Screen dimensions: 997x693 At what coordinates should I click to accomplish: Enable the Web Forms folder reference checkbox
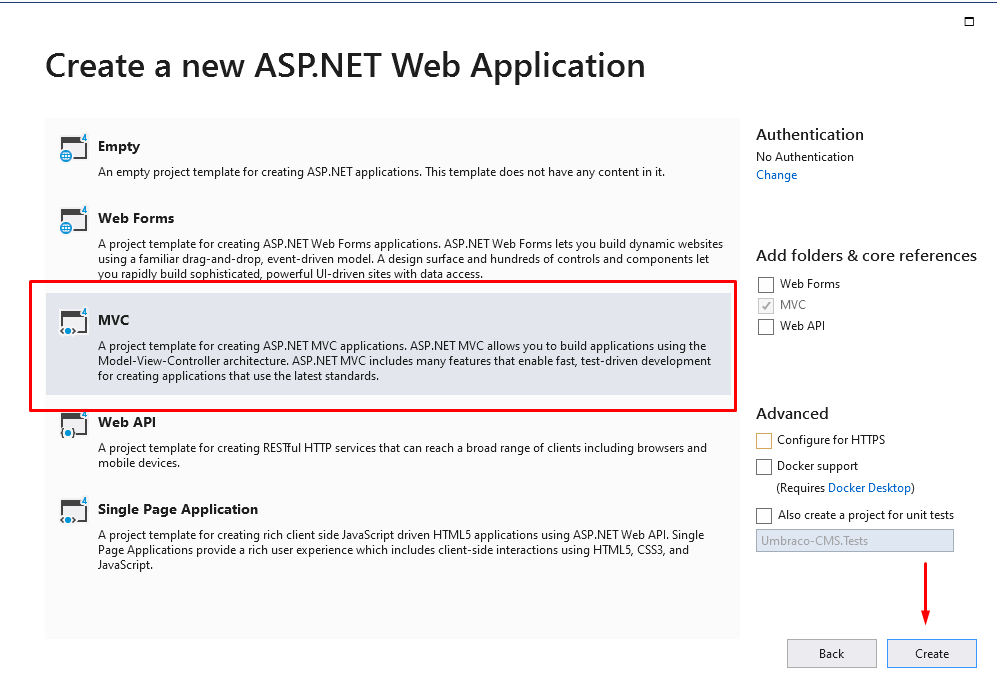766,284
